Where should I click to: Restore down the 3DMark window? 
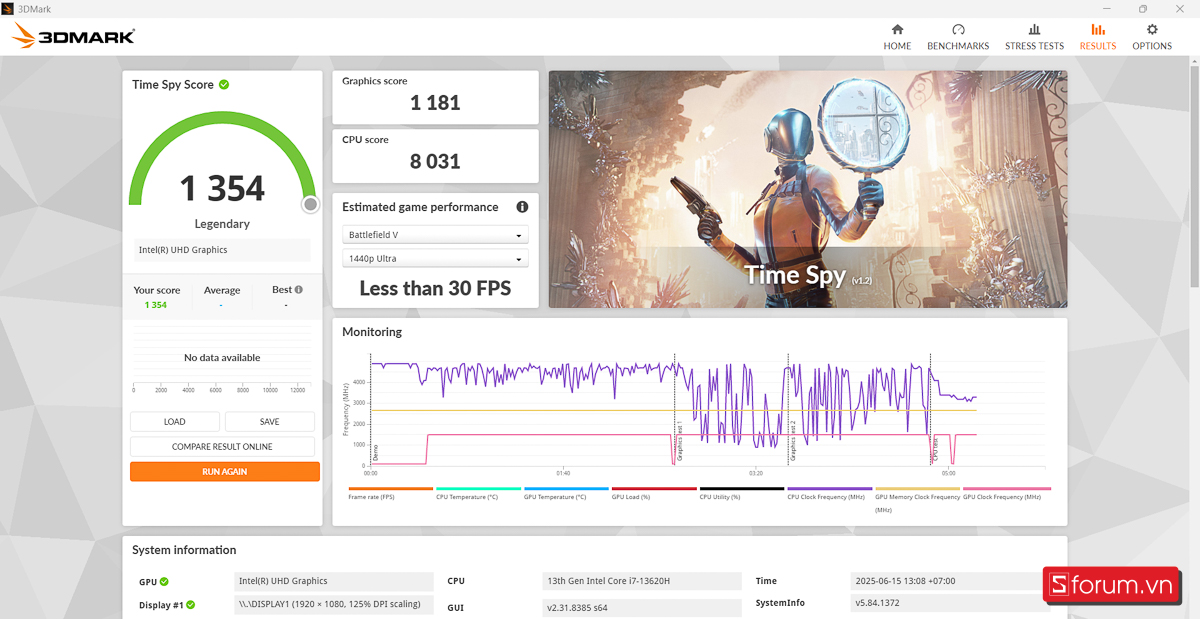tap(1143, 9)
